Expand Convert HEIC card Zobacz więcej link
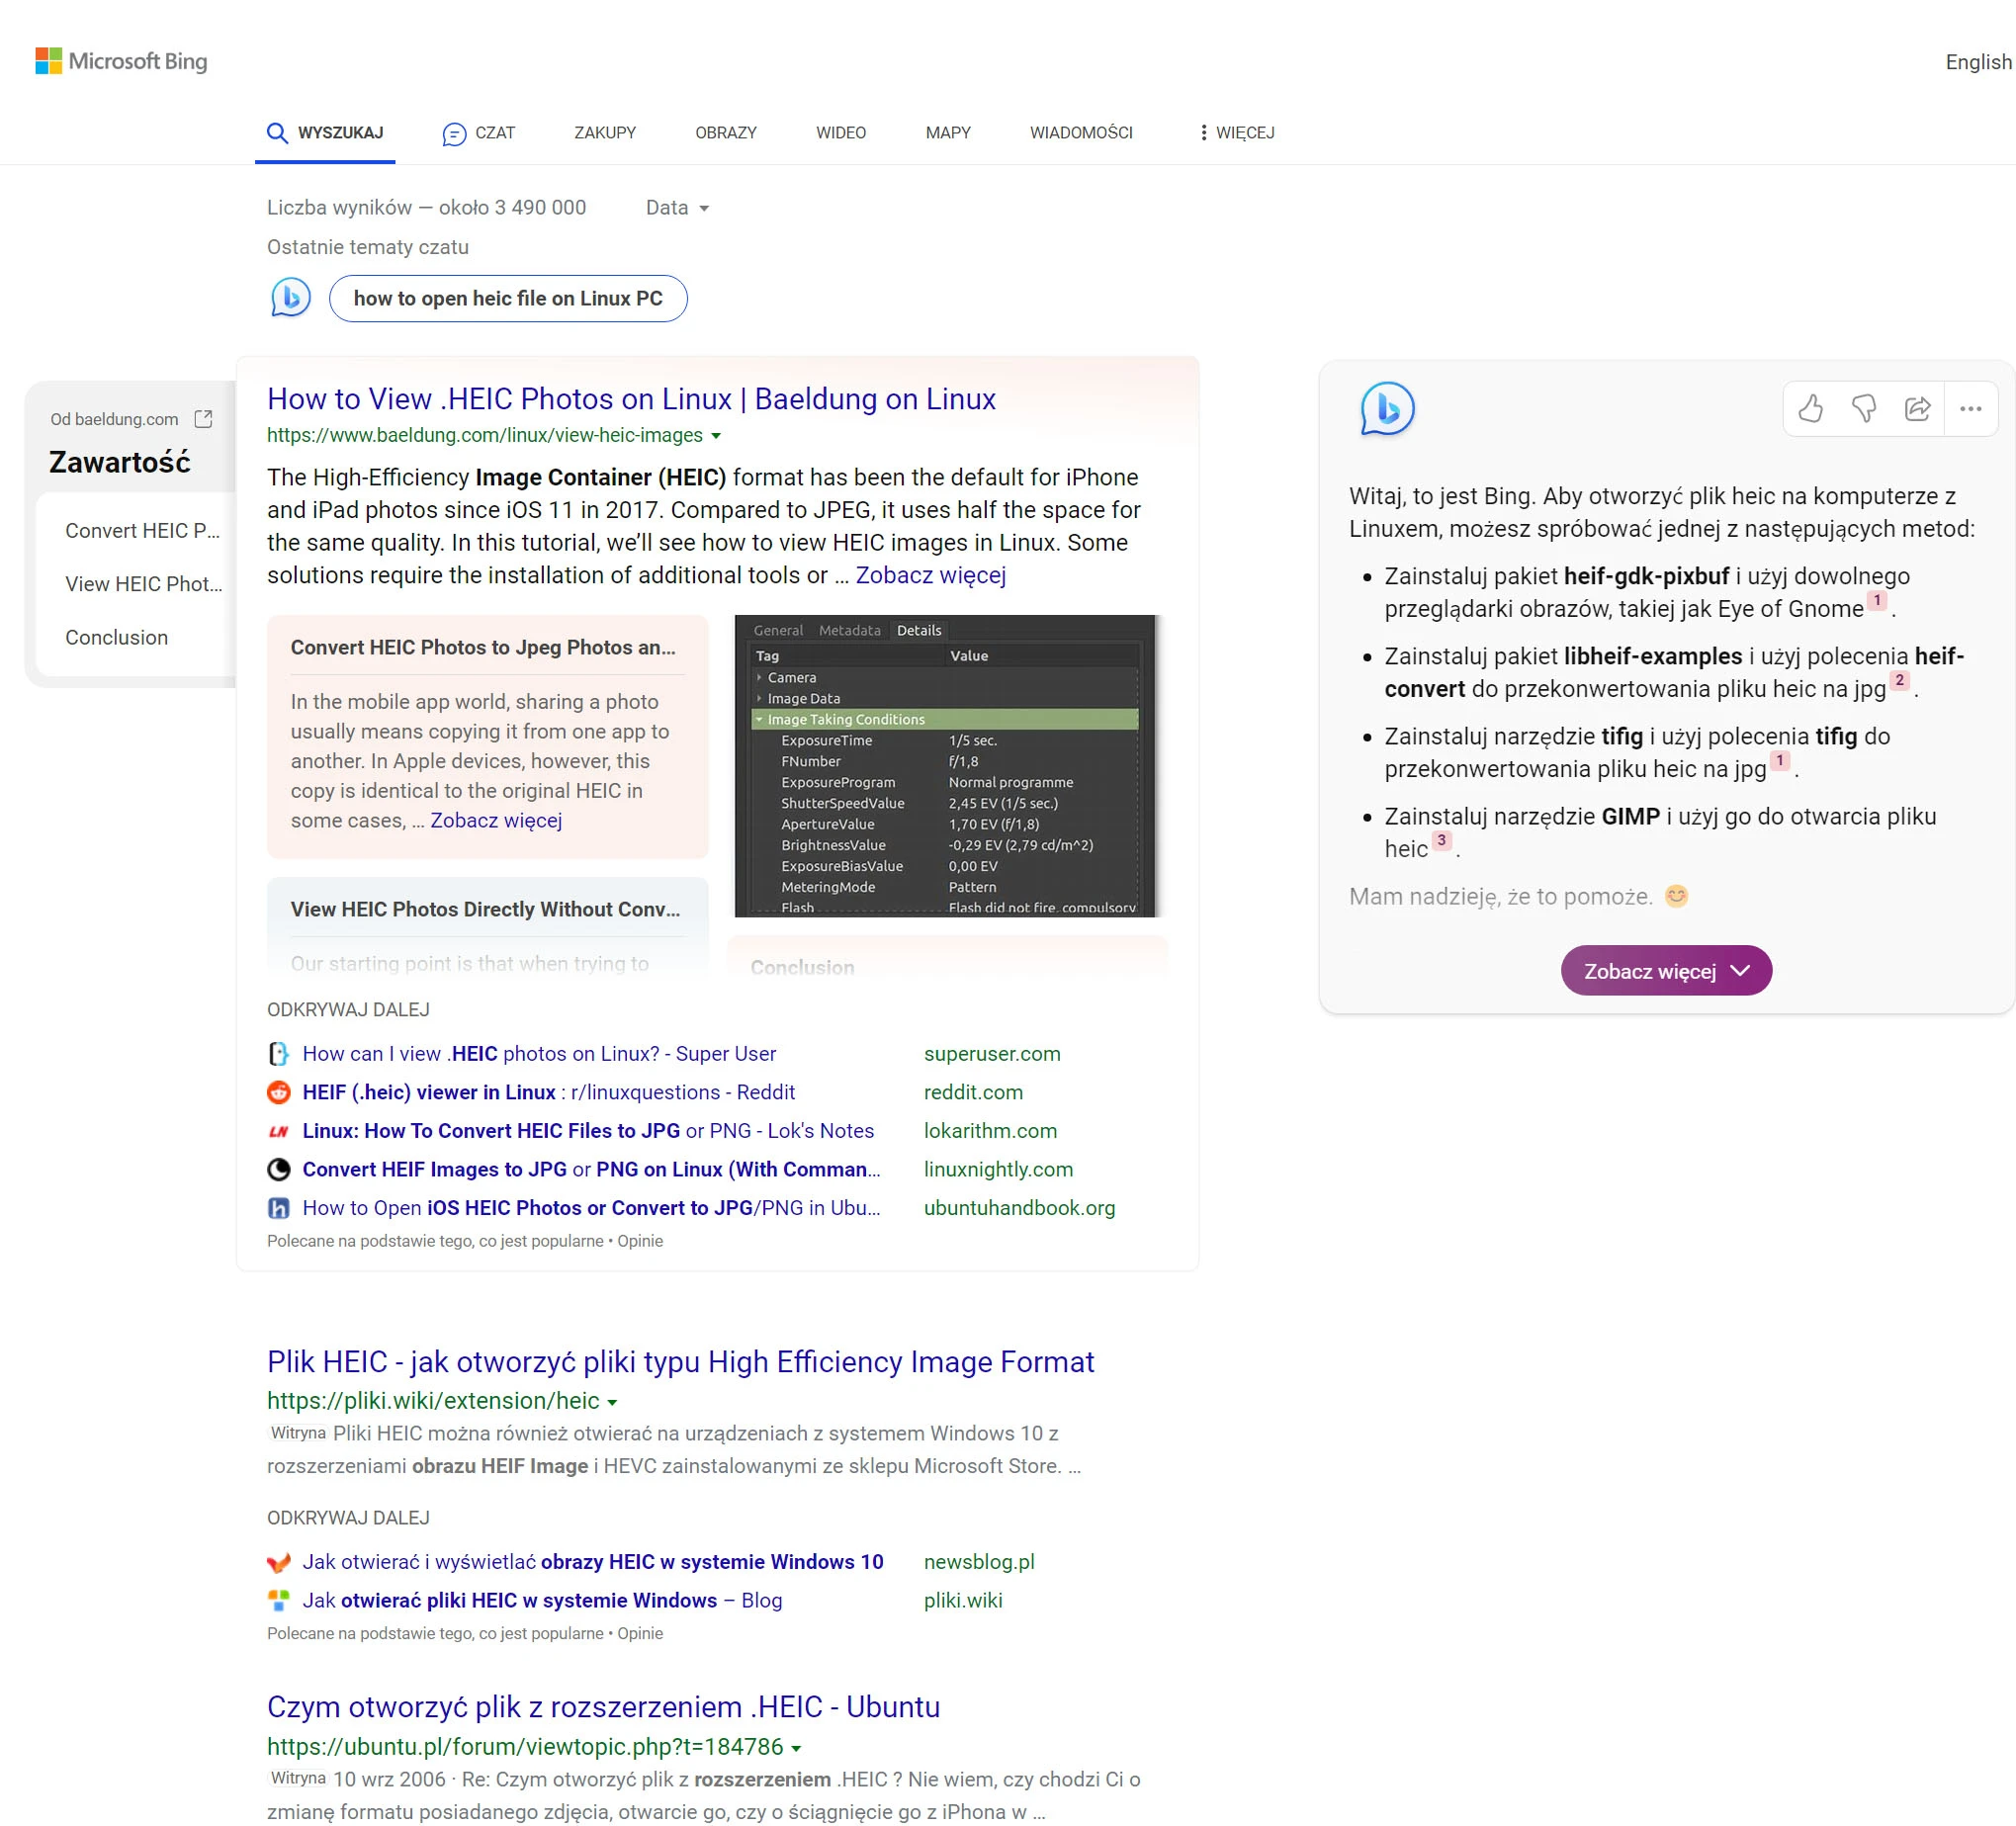 click(496, 820)
